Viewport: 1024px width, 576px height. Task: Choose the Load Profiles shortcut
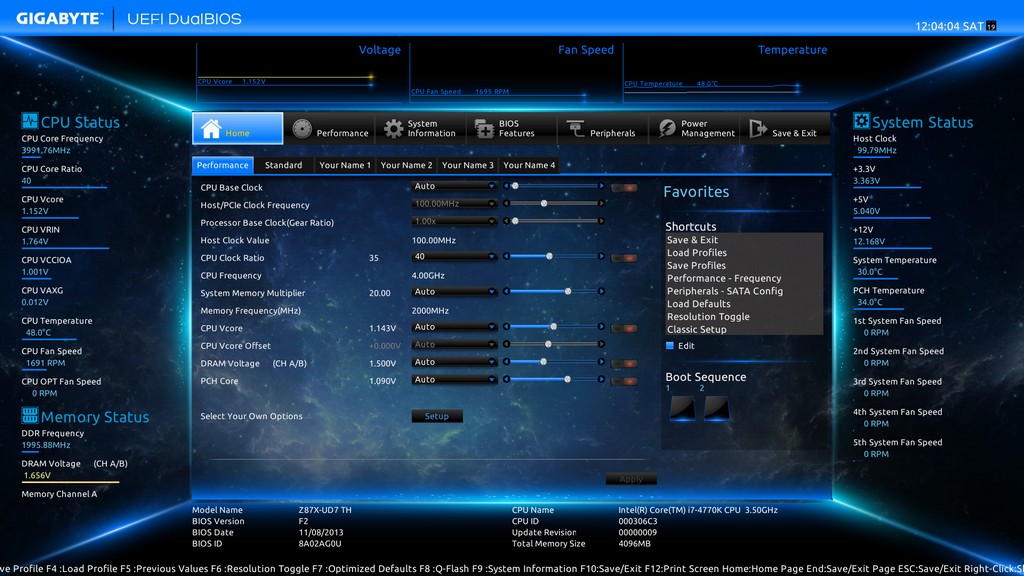tap(697, 253)
